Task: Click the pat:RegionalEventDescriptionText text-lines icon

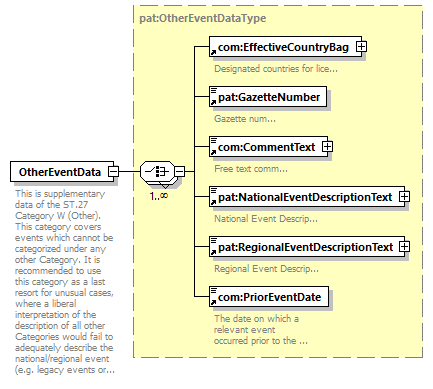Action: 214,241
